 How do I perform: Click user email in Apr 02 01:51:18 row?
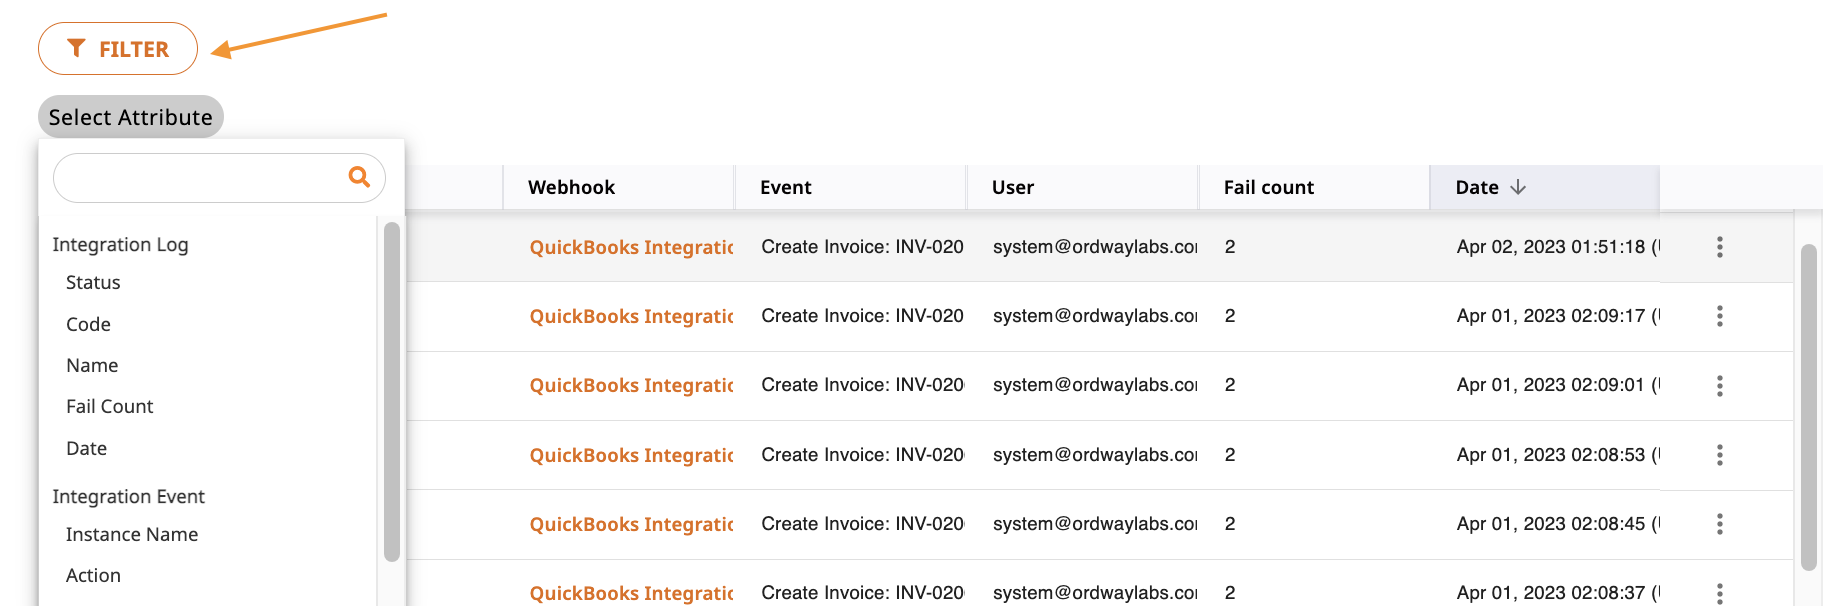point(1095,247)
